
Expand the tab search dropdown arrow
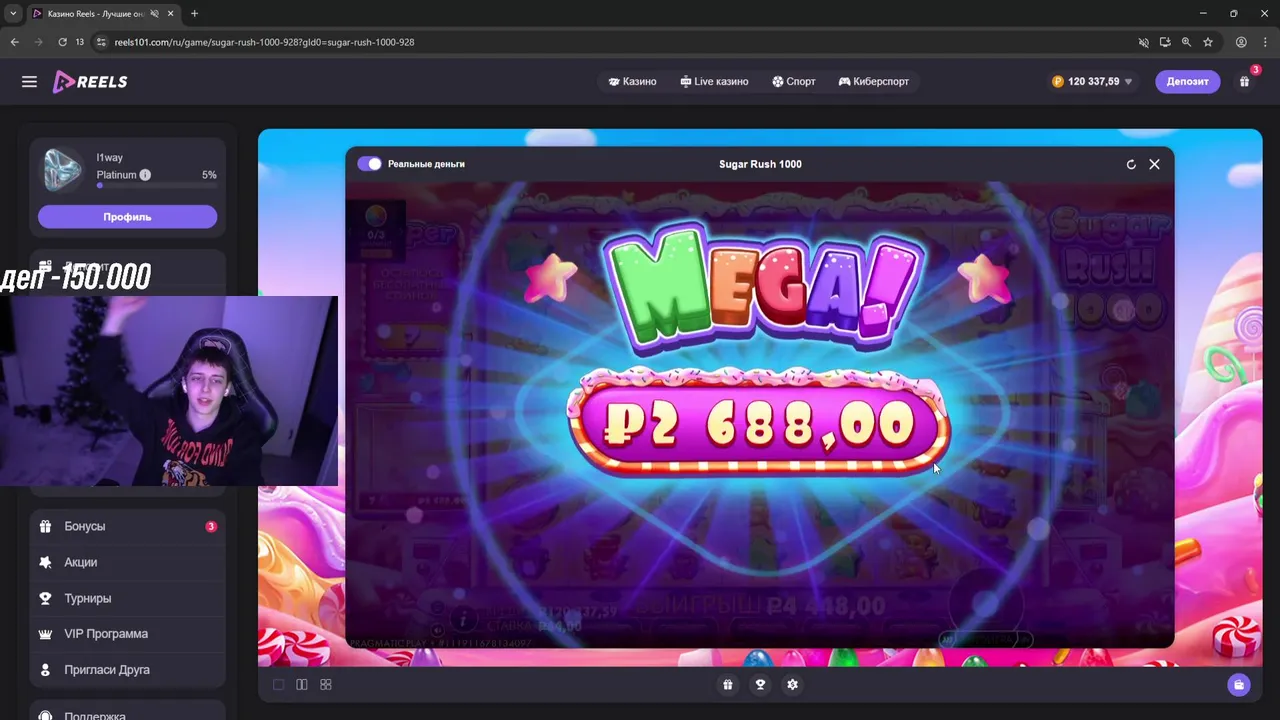(x=13, y=14)
